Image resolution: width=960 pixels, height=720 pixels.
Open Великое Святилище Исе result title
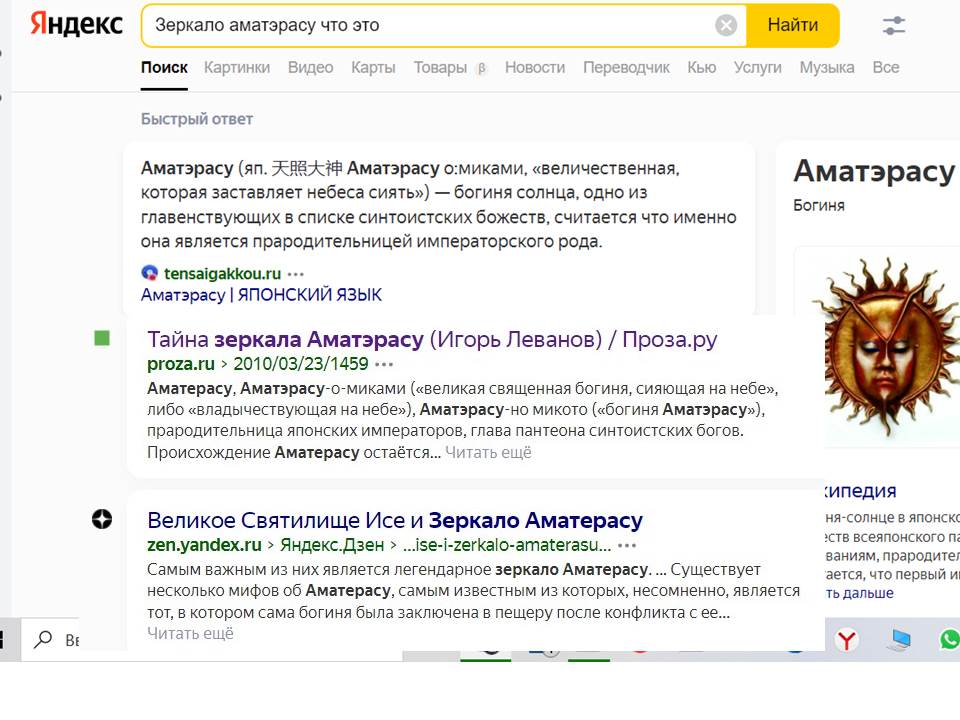point(395,520)
